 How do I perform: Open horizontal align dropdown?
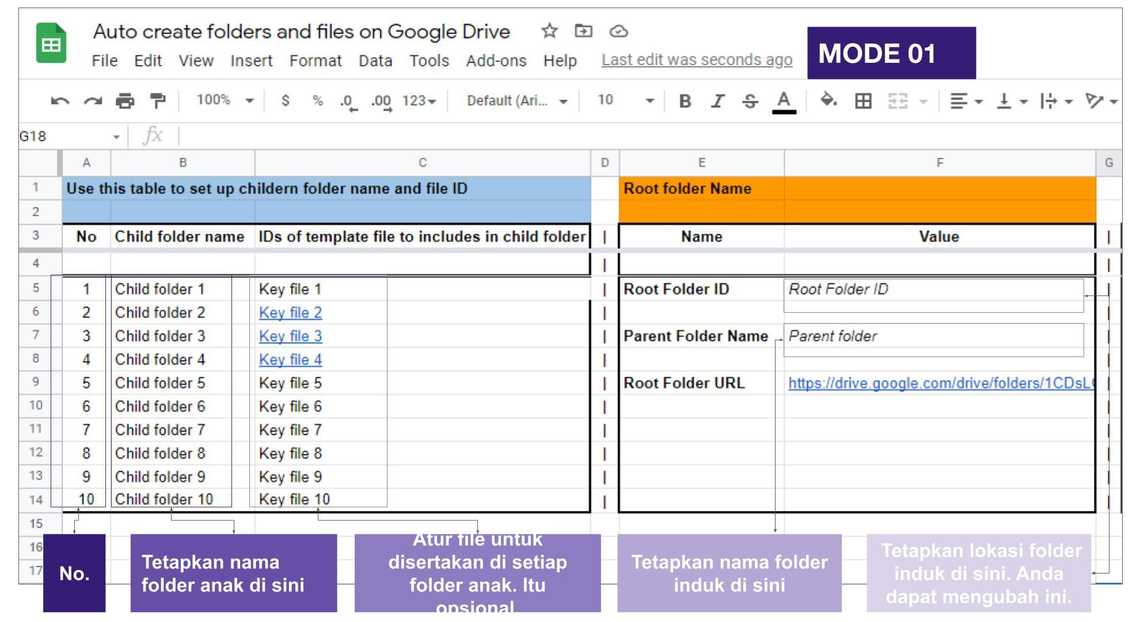966,101
